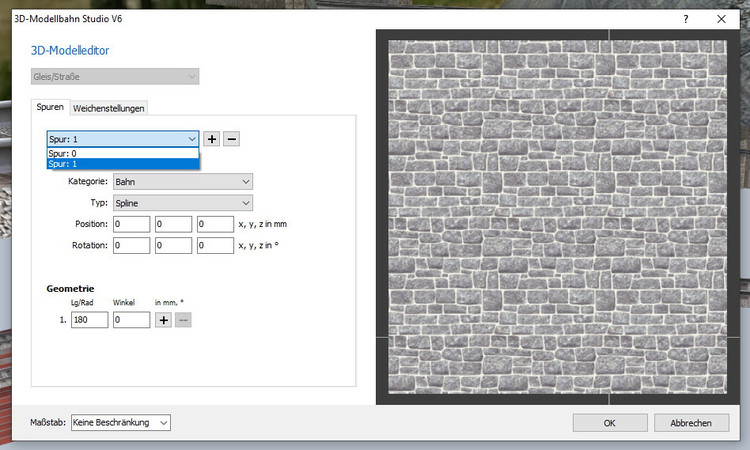The image size is (750, 450).
Task: Open the disabled Gleis/Straße dropdown
Action: pyautogui.click(x=115, y=77)
